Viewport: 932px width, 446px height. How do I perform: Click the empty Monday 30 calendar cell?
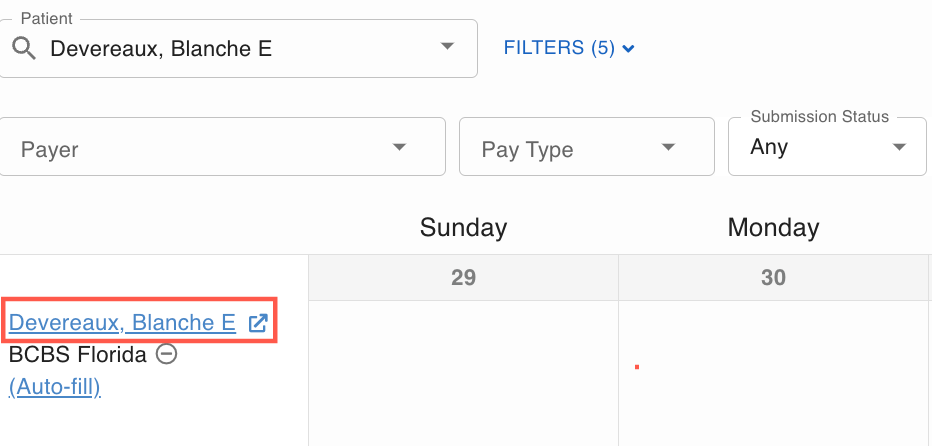(x=773, y=373)
